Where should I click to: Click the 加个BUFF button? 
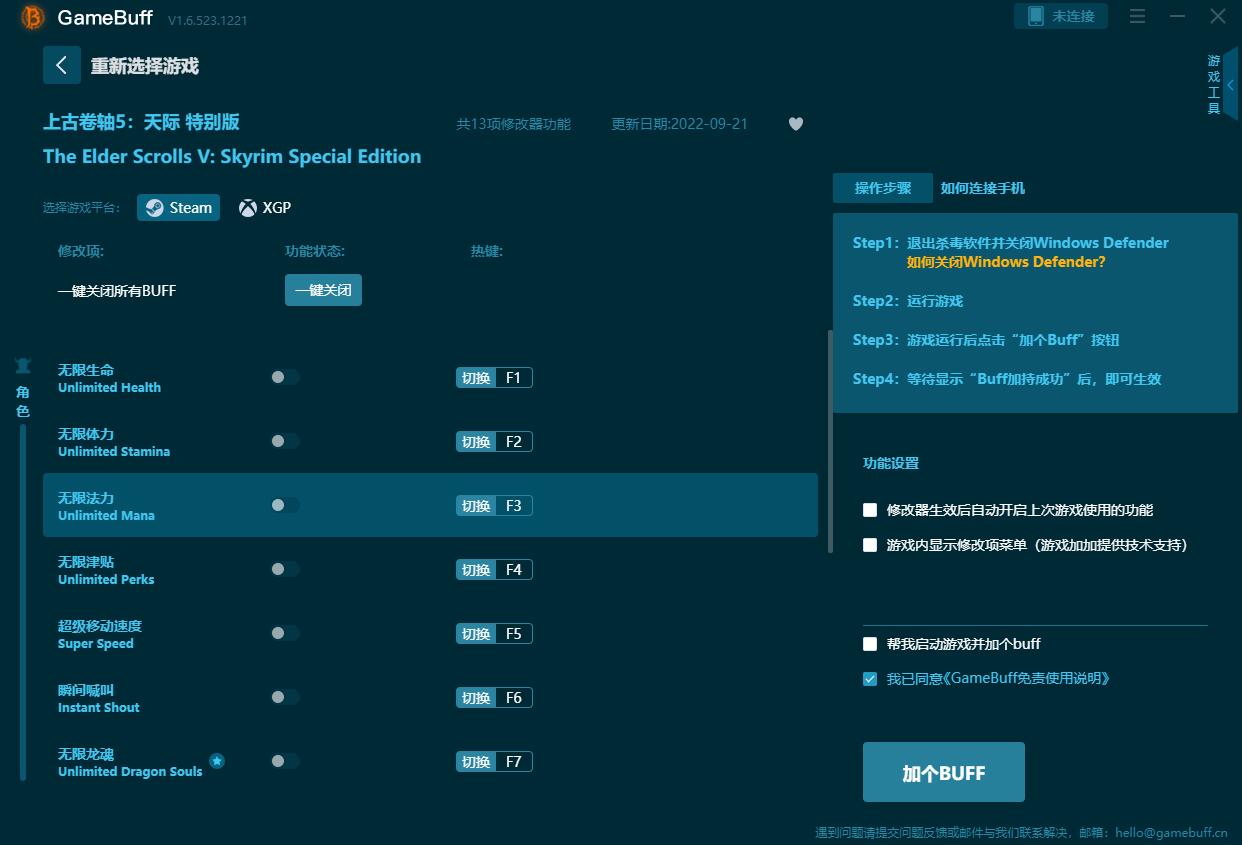[x=944, y=772]
